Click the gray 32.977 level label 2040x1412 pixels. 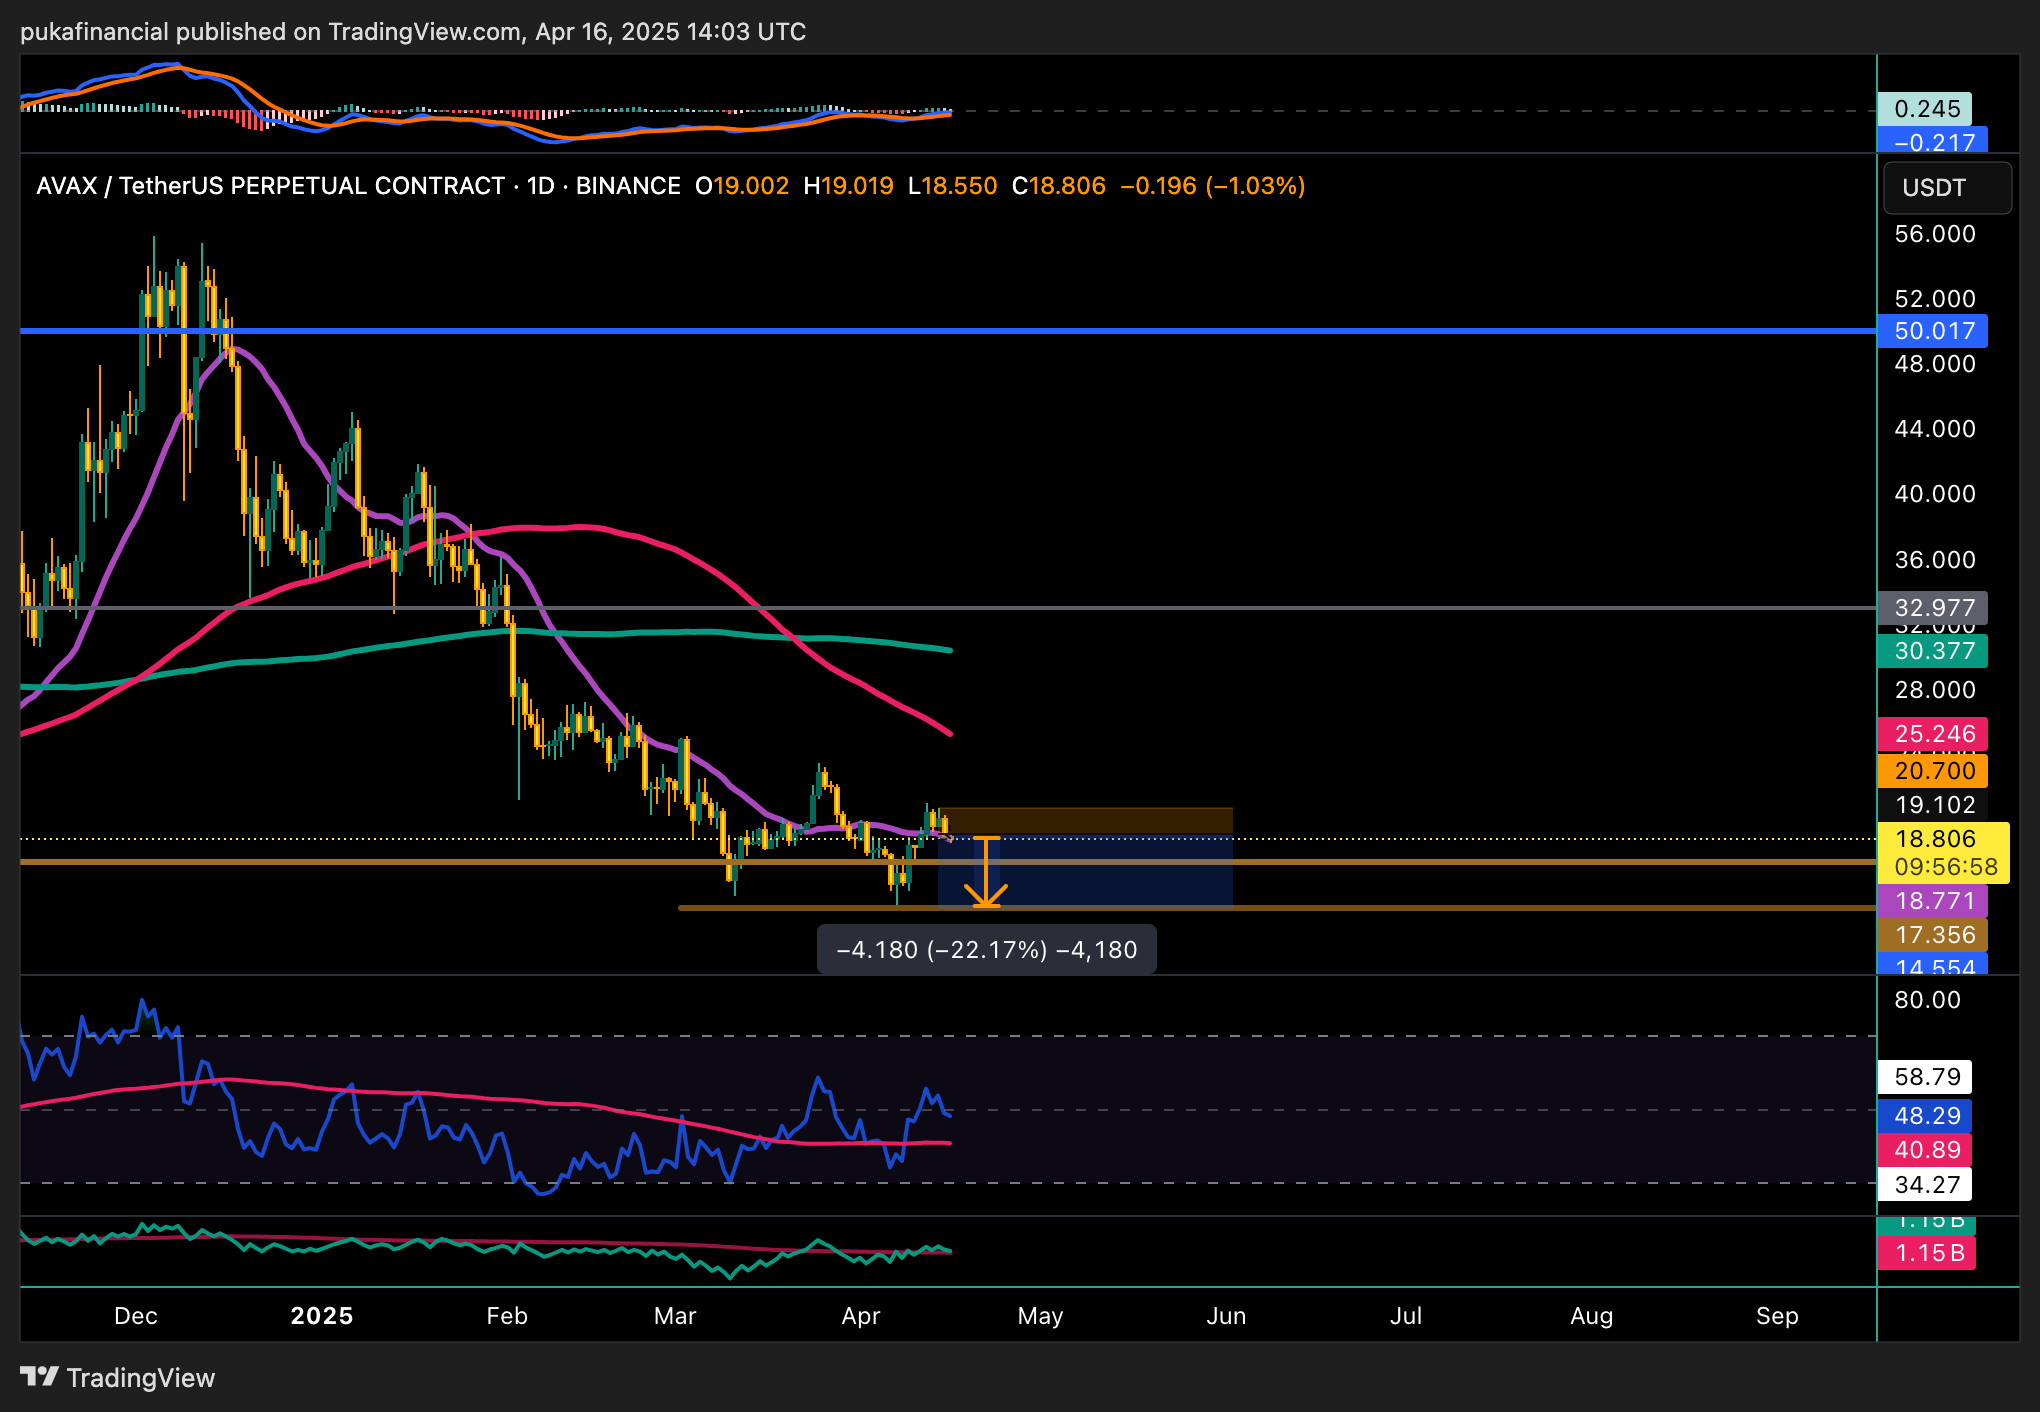coord(1932,608)
